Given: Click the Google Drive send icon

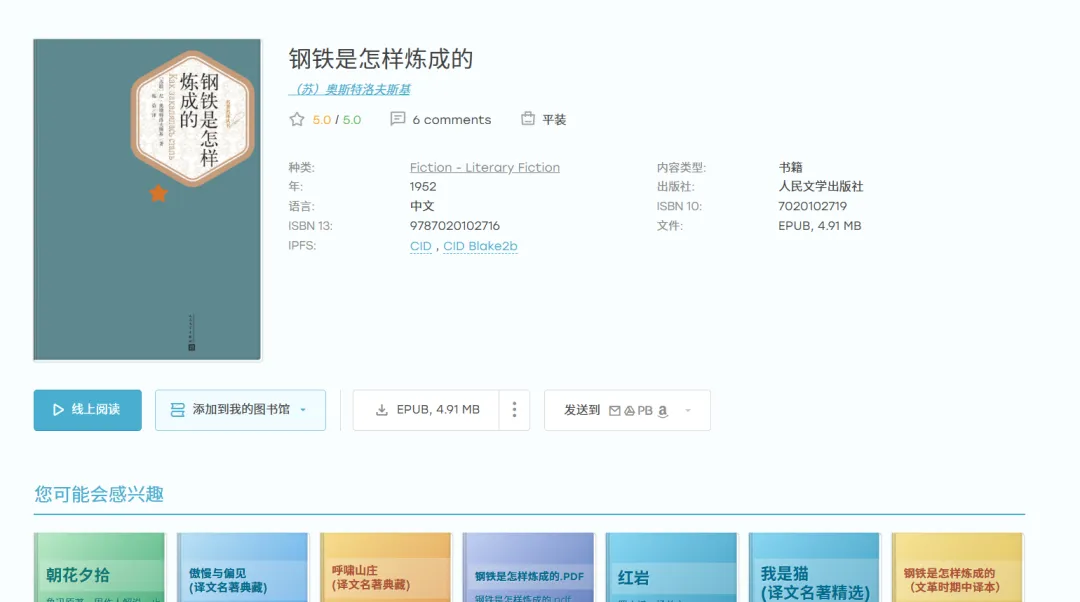Looking at the screenshot, I should click(630, 411).
